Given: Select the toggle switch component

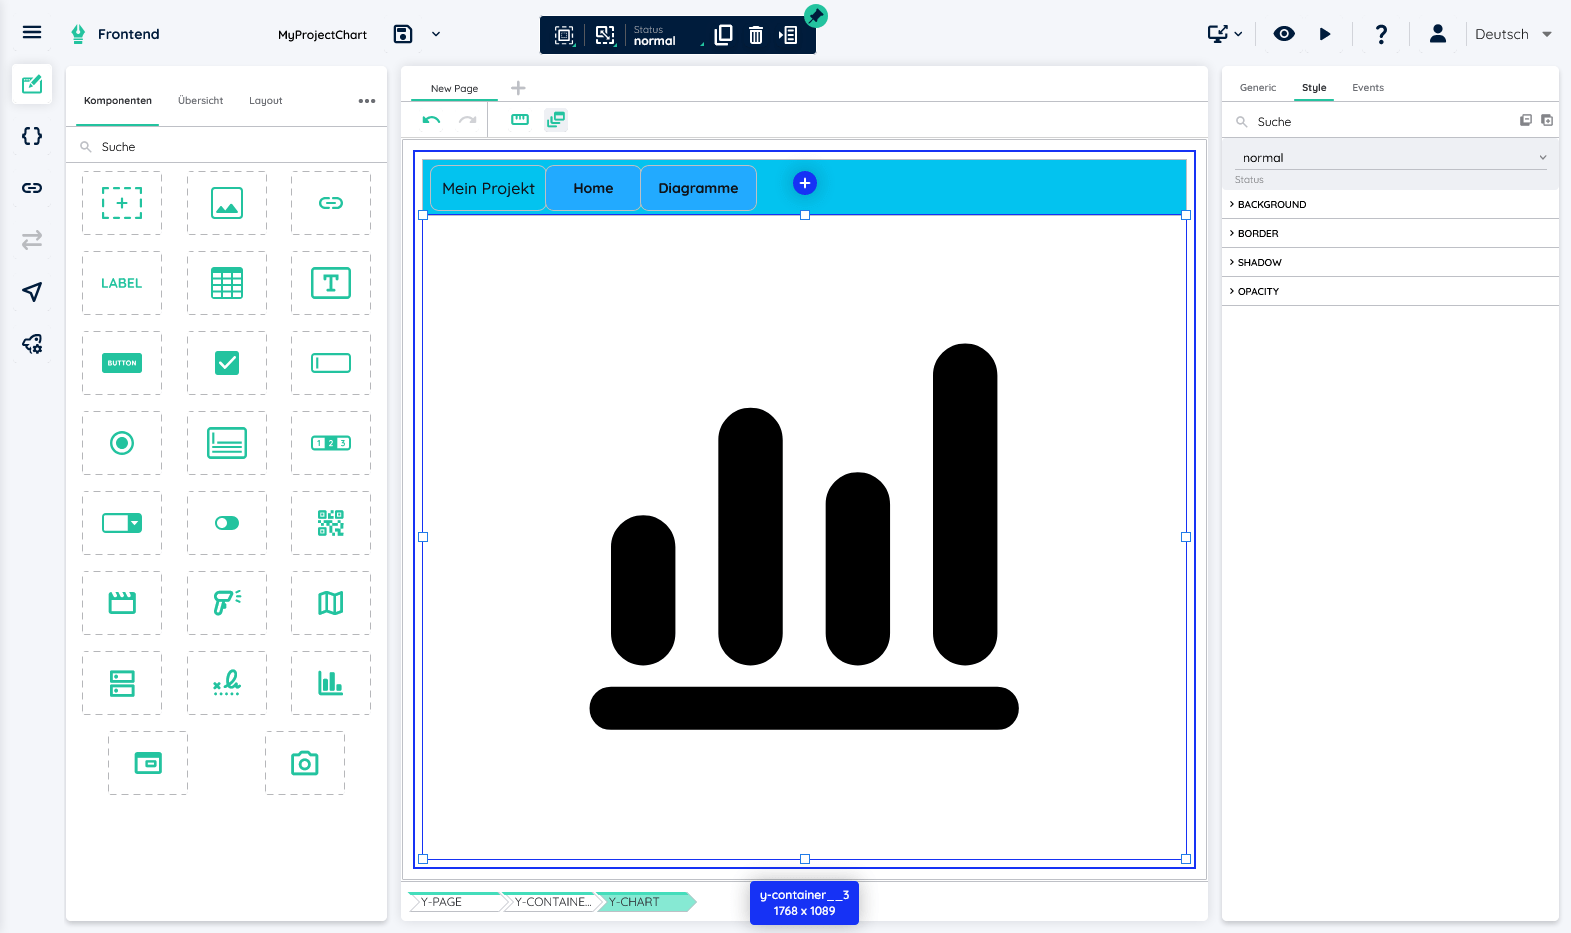Looking at the screenshot, I should (x=227, y=523).
